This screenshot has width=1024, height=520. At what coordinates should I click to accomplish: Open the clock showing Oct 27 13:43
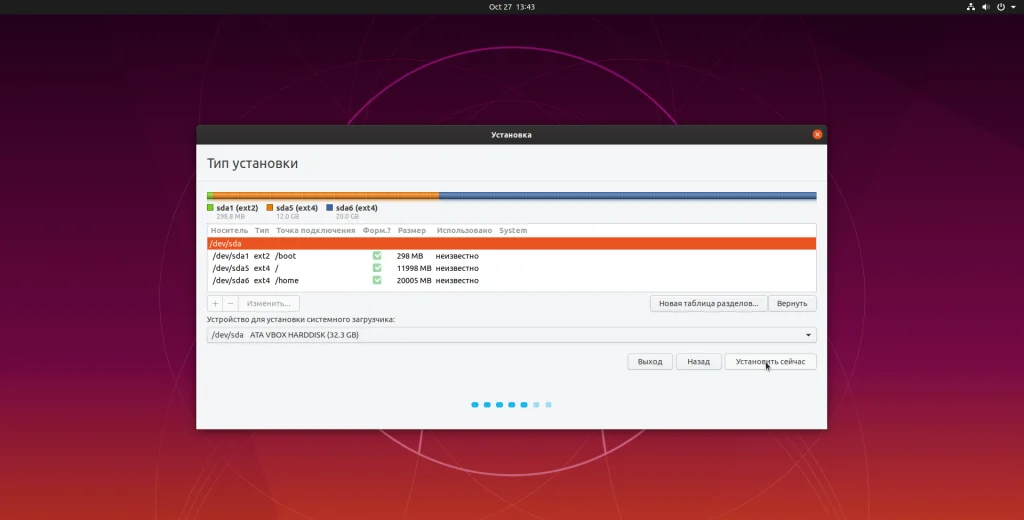tap(511, 7)
